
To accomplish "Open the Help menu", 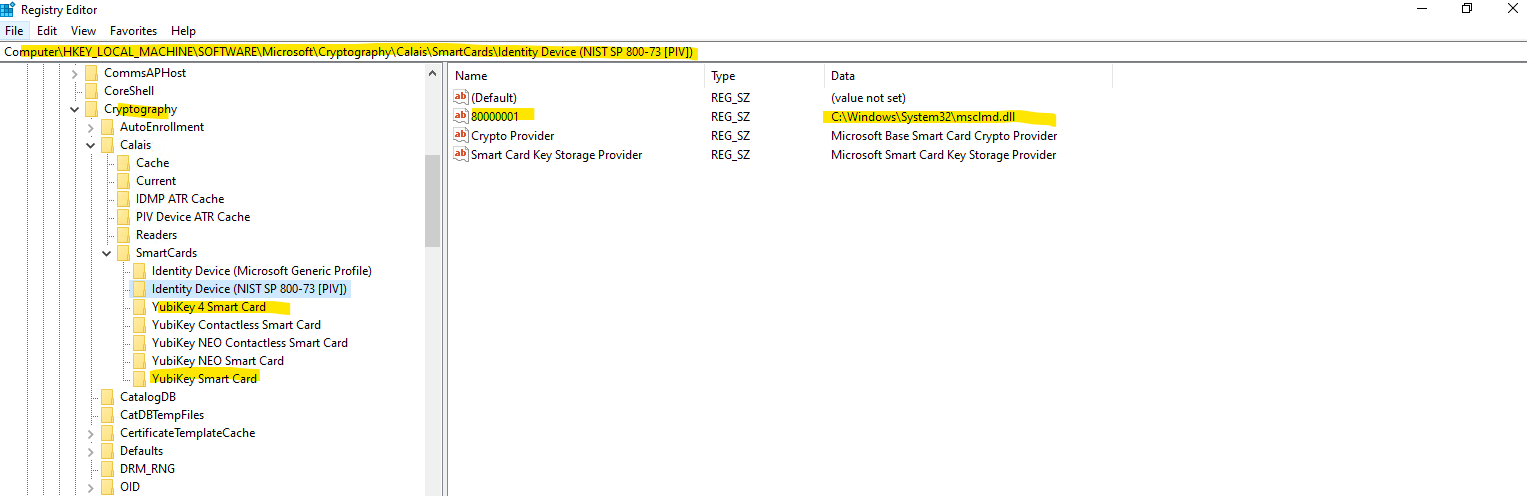I will pyautogui.click(x=184, y=31).
